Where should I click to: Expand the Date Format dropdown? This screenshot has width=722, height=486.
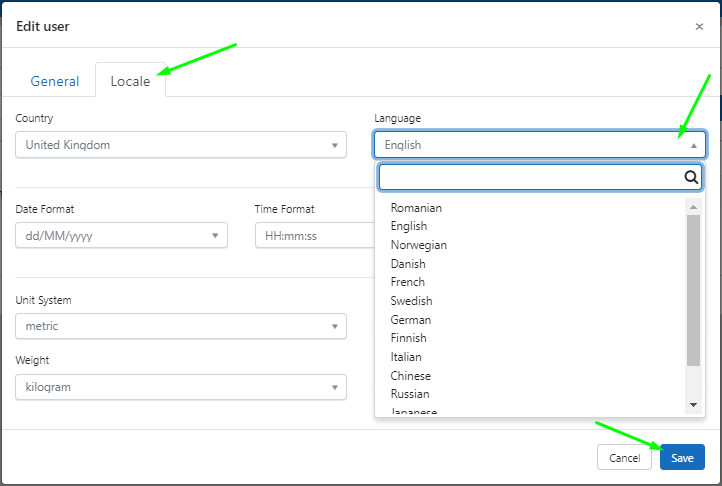coord(121,236)
